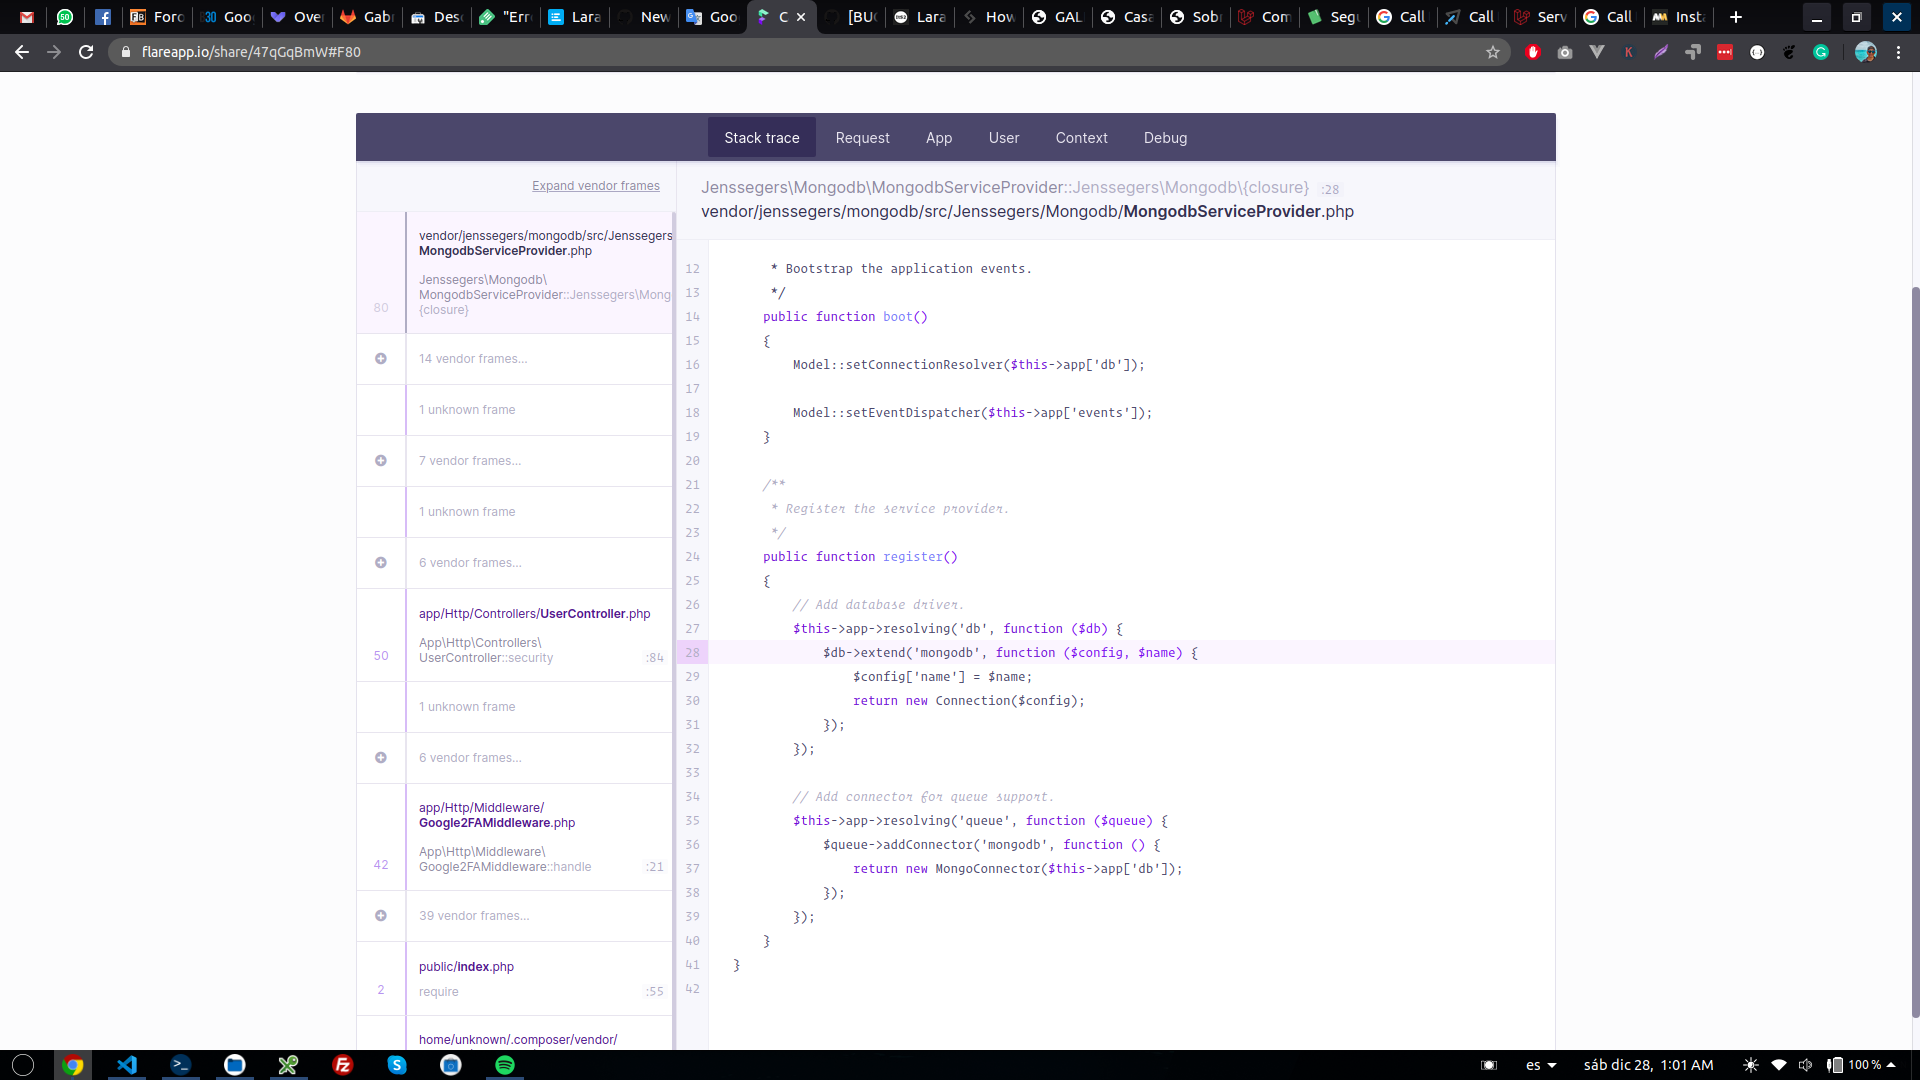The height and width of the screenshot is (1080, 1920).
Task: Click the Vimium extension icon
Action: click(x=1596, y=52)
